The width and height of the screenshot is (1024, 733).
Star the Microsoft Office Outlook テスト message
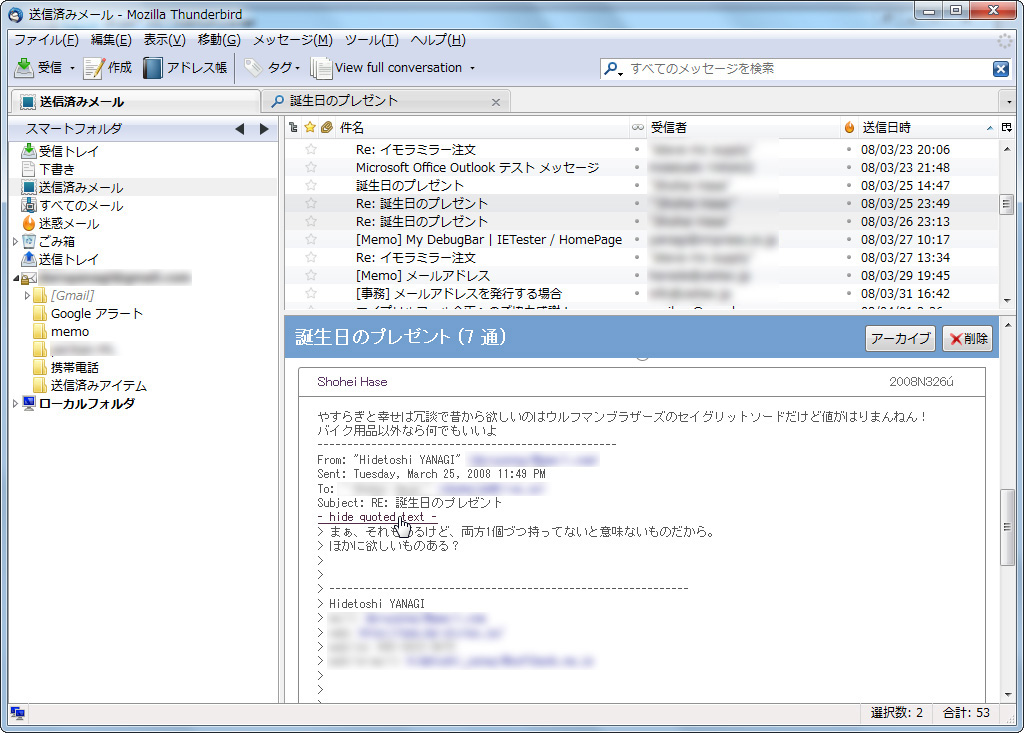tap(311, 168)
